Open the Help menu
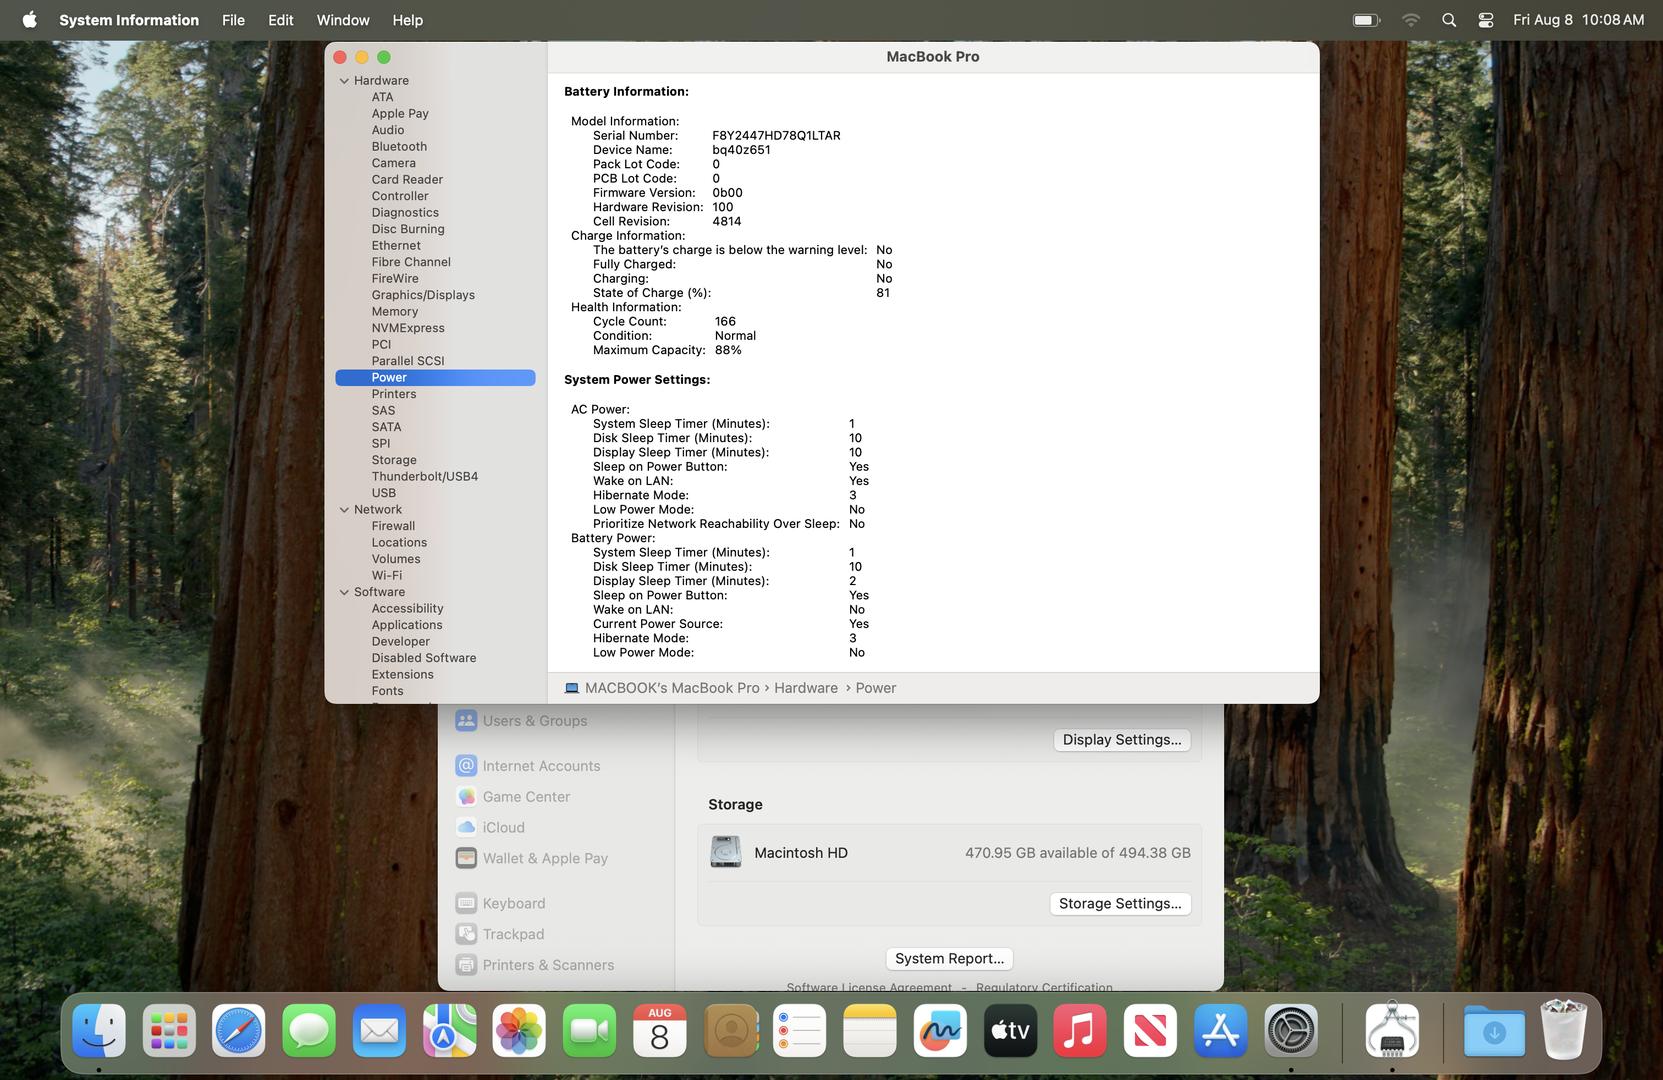The height and width of the screenshot is (1080, 1663). click(x=407, y=20)
